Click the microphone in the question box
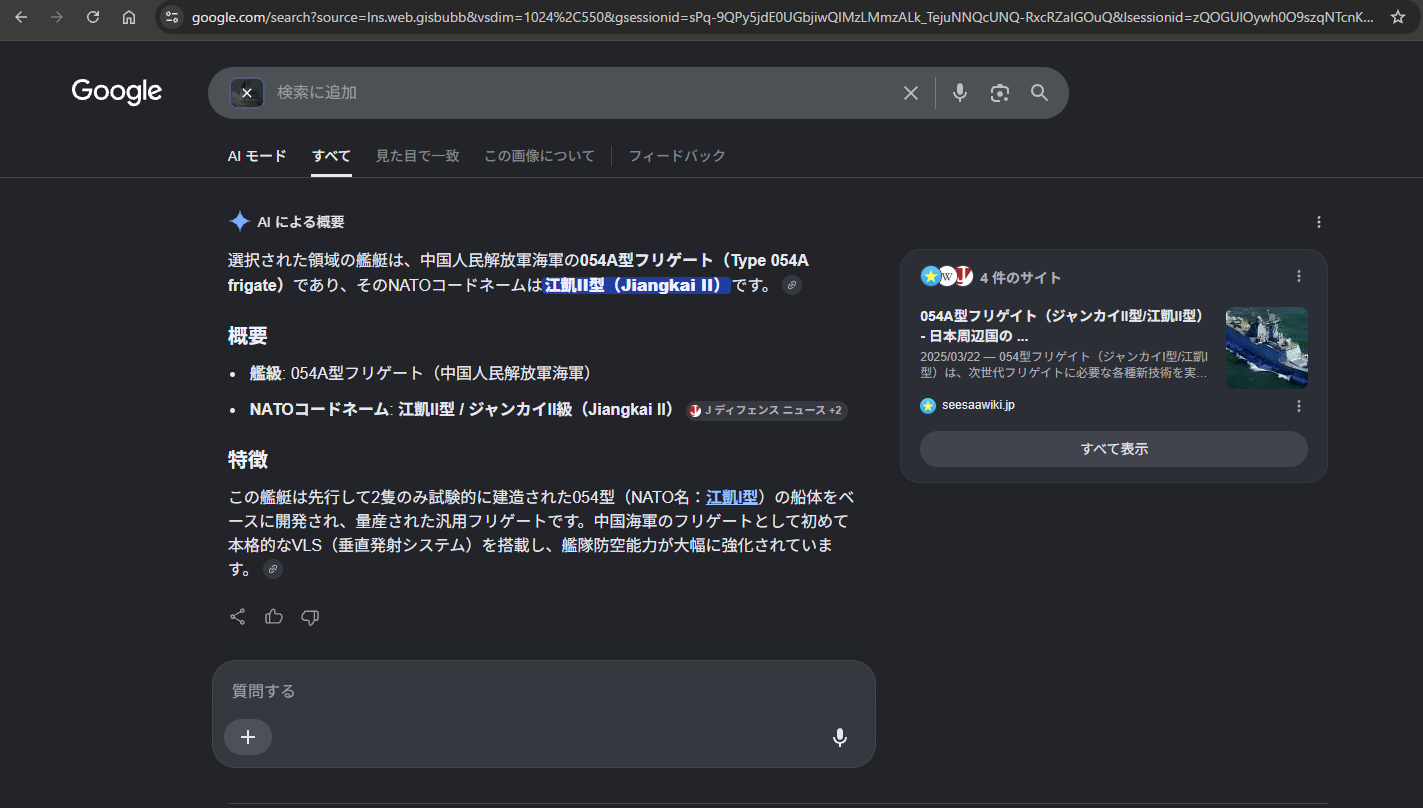 pyautogui.click(x=840, y=738)
